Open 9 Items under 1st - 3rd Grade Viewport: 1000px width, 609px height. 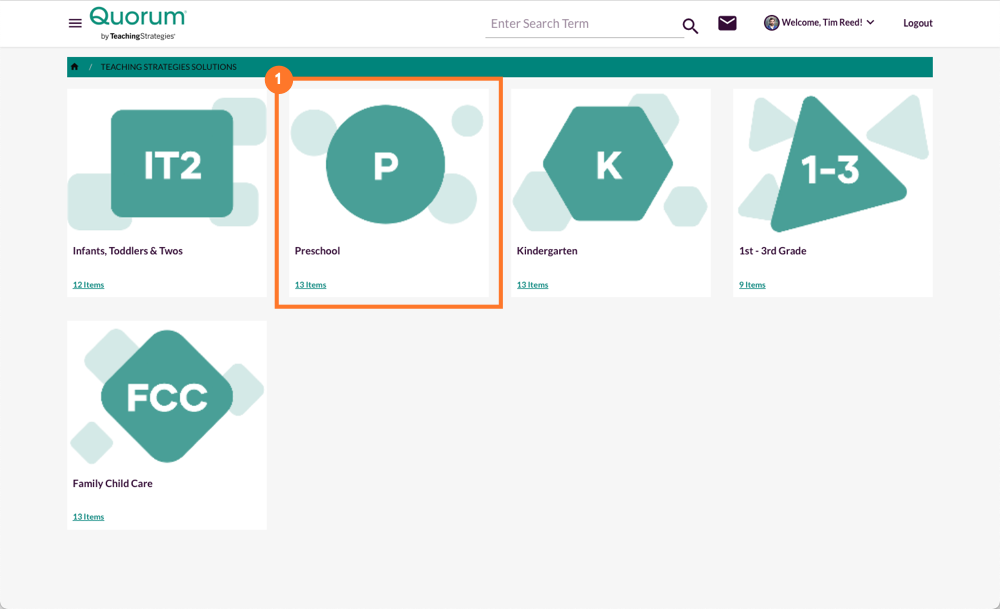pos(752,284)
